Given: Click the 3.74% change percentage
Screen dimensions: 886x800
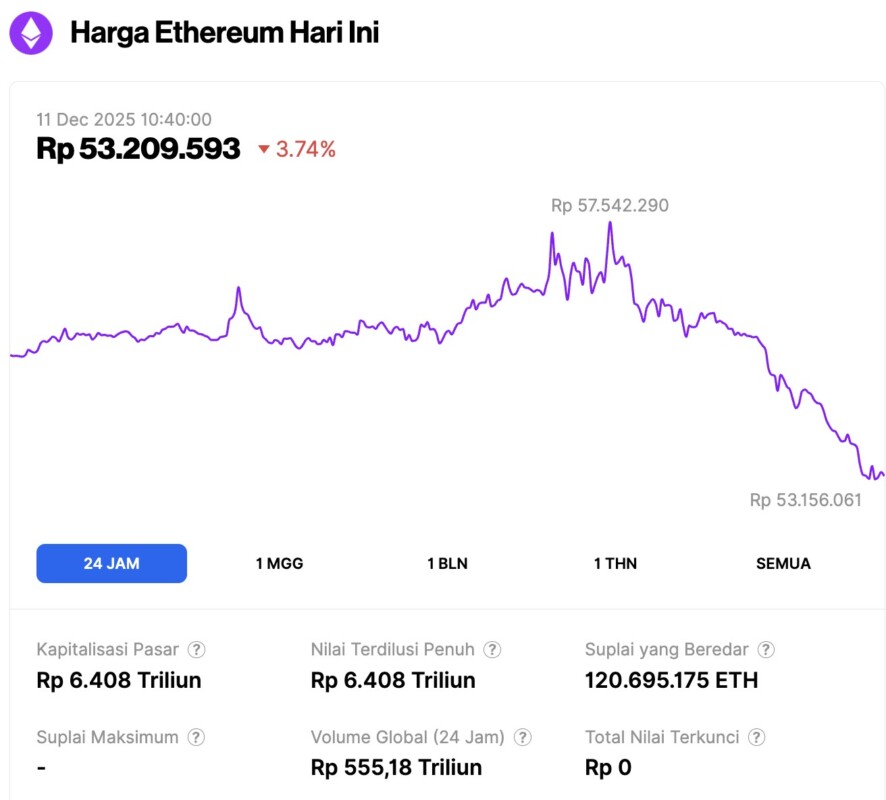Looking at the screenshot, I should tap(306, 150).
